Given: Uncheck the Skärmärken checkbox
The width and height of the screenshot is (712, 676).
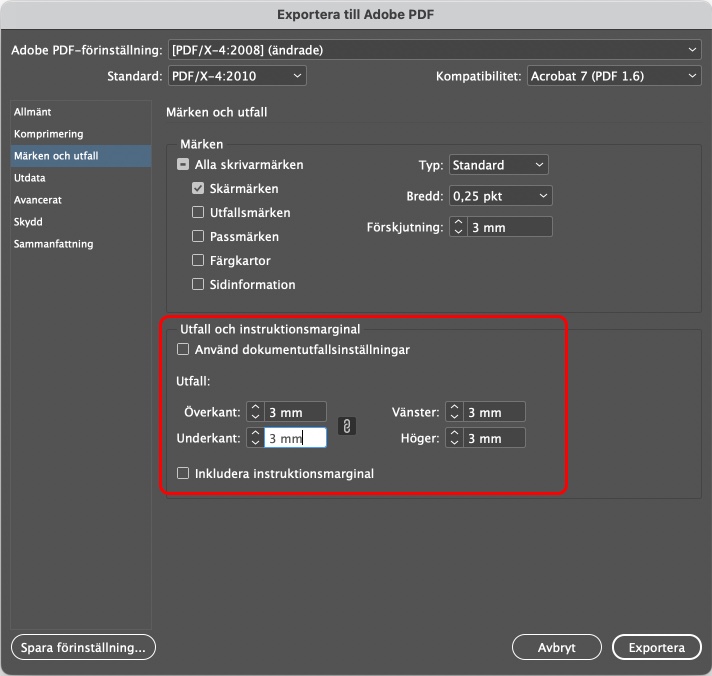Looking at the screenshot, I should (198, 189).
